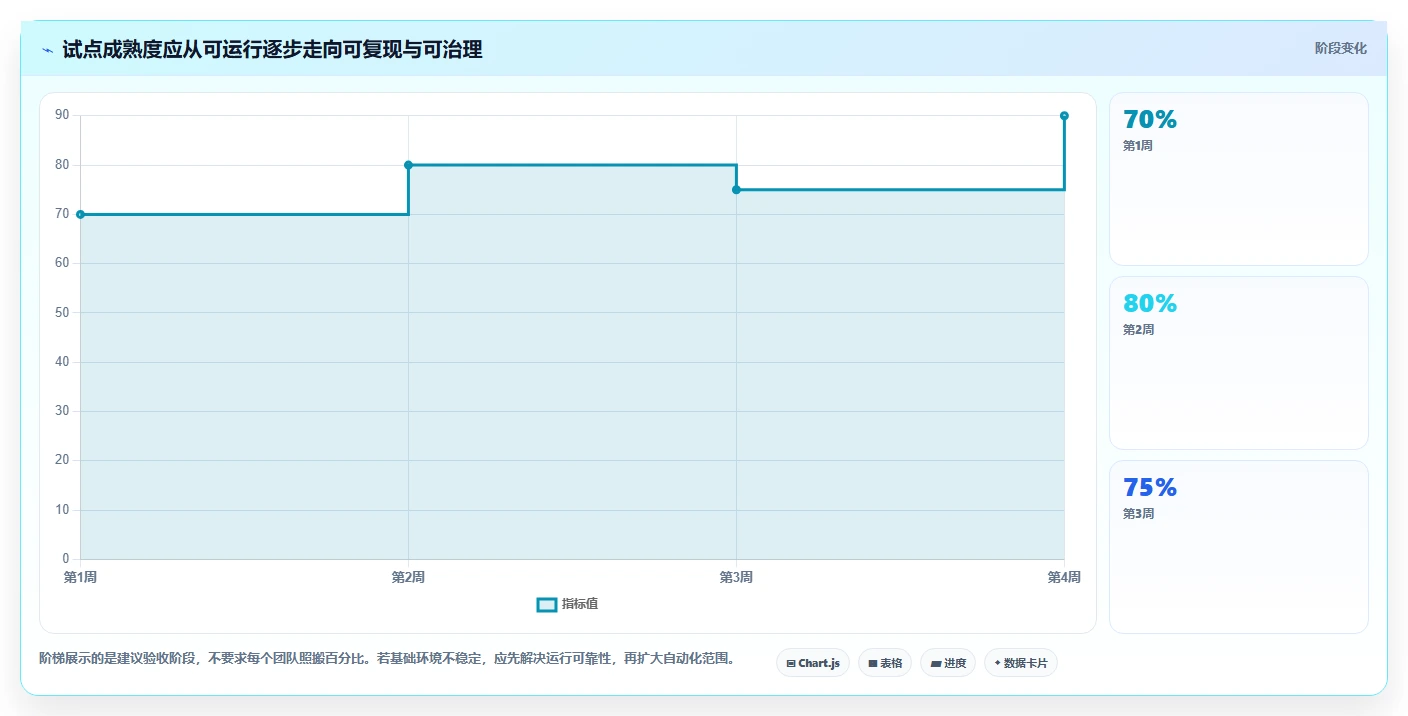1408x716 pixels.
Task: Click the y-axis value 50
Action: (62, 312)
